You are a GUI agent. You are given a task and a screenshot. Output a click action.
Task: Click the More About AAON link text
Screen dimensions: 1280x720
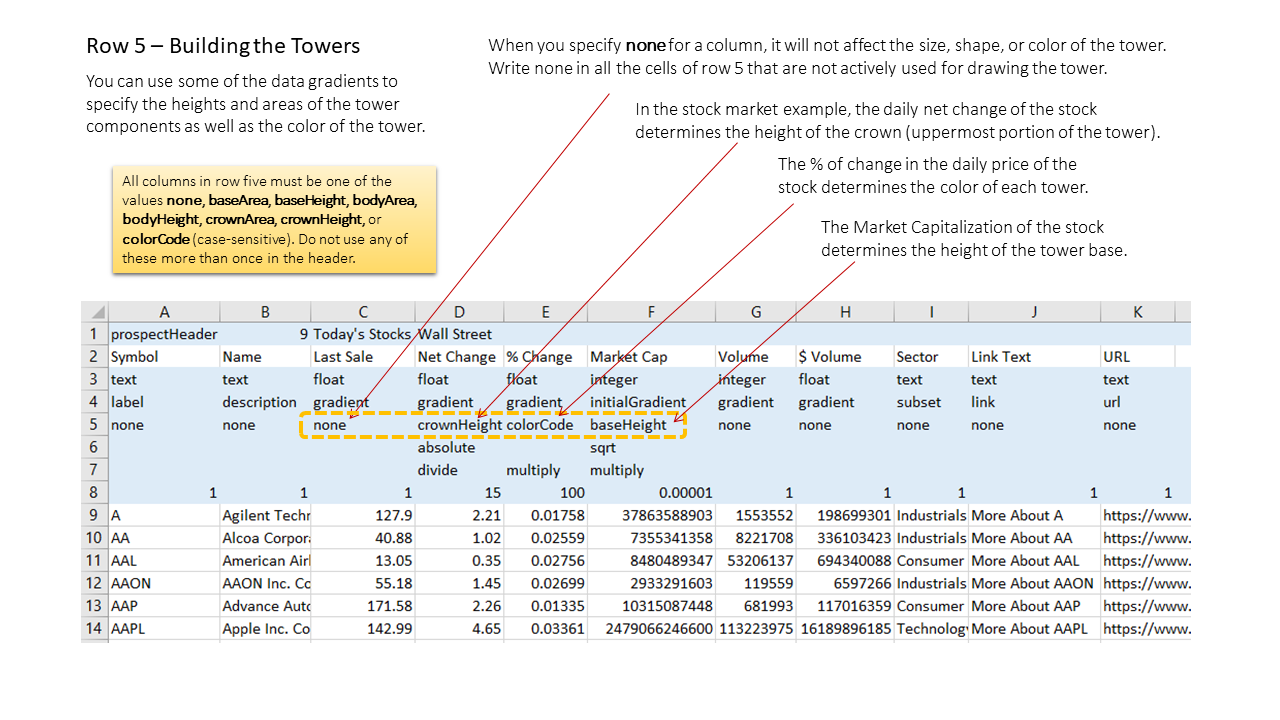pyautogui.click(x=1034, y=583)
